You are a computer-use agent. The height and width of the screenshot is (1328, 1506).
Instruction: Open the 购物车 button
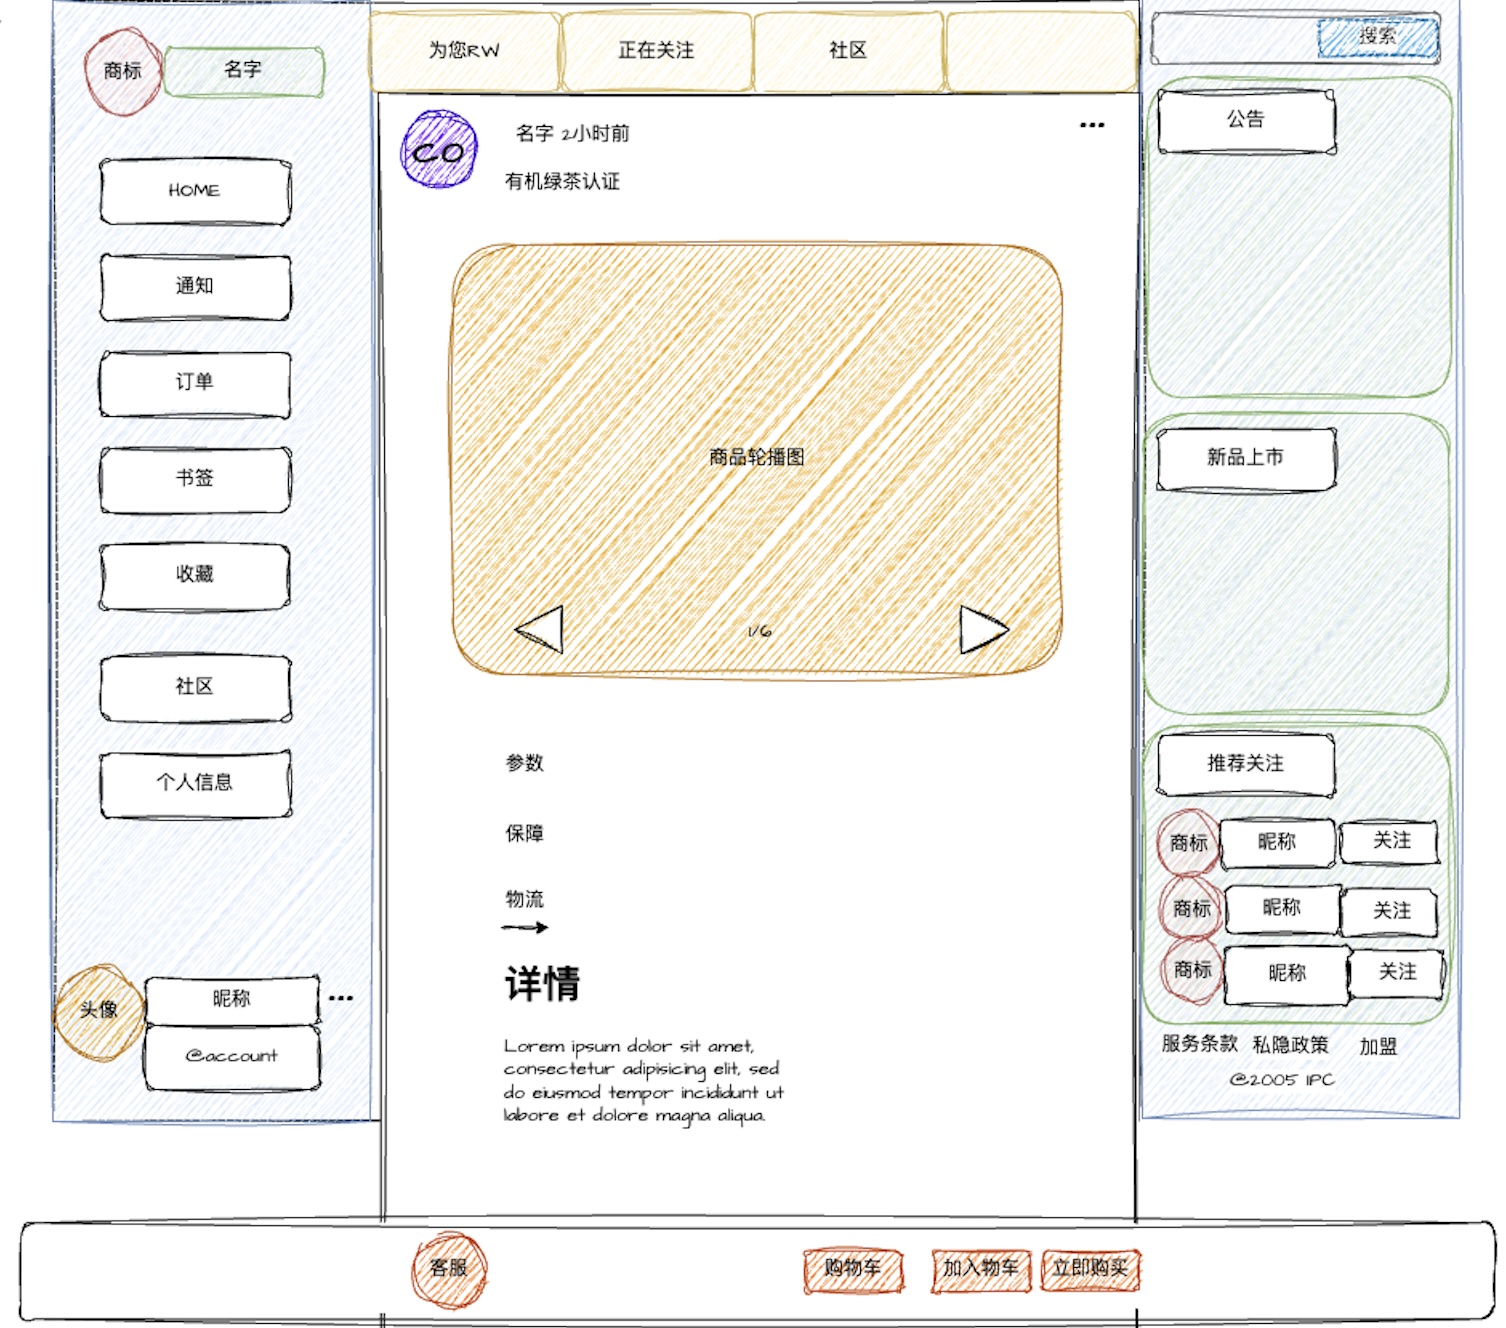pos(853,1269)
